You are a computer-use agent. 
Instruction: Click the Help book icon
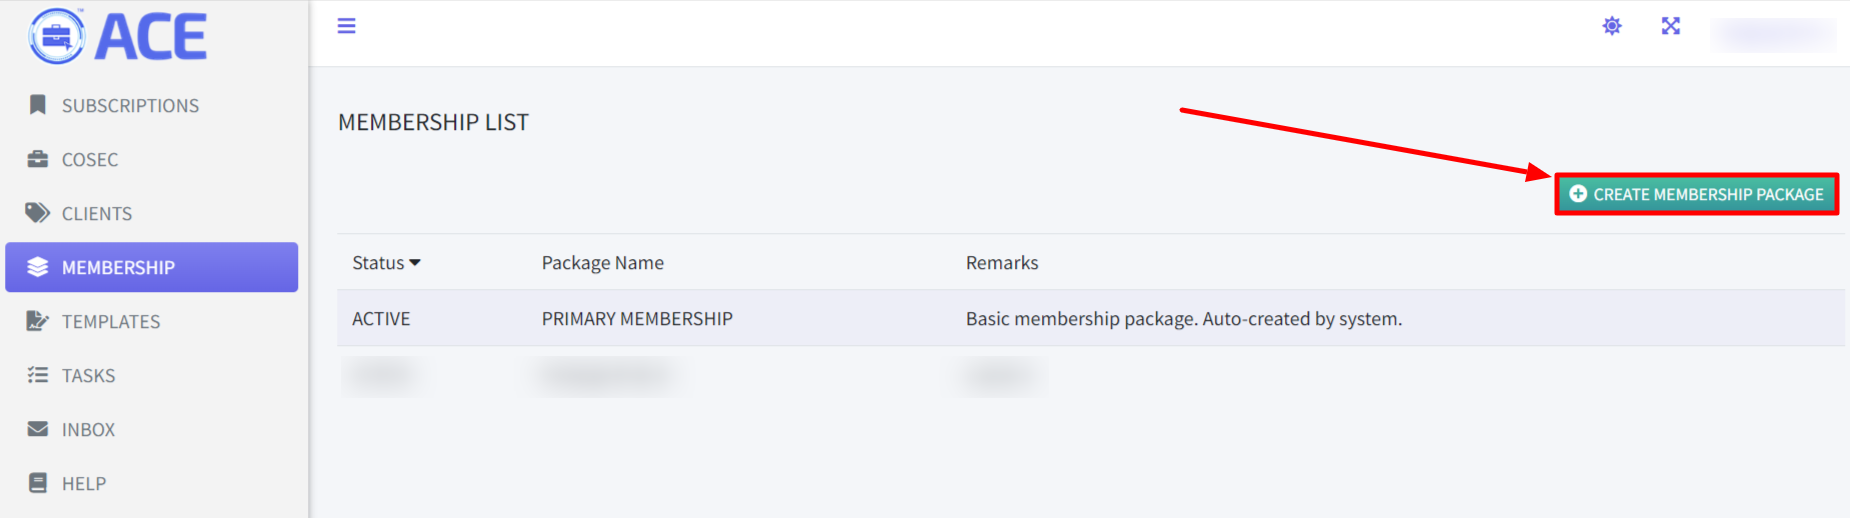click(38, 483)
